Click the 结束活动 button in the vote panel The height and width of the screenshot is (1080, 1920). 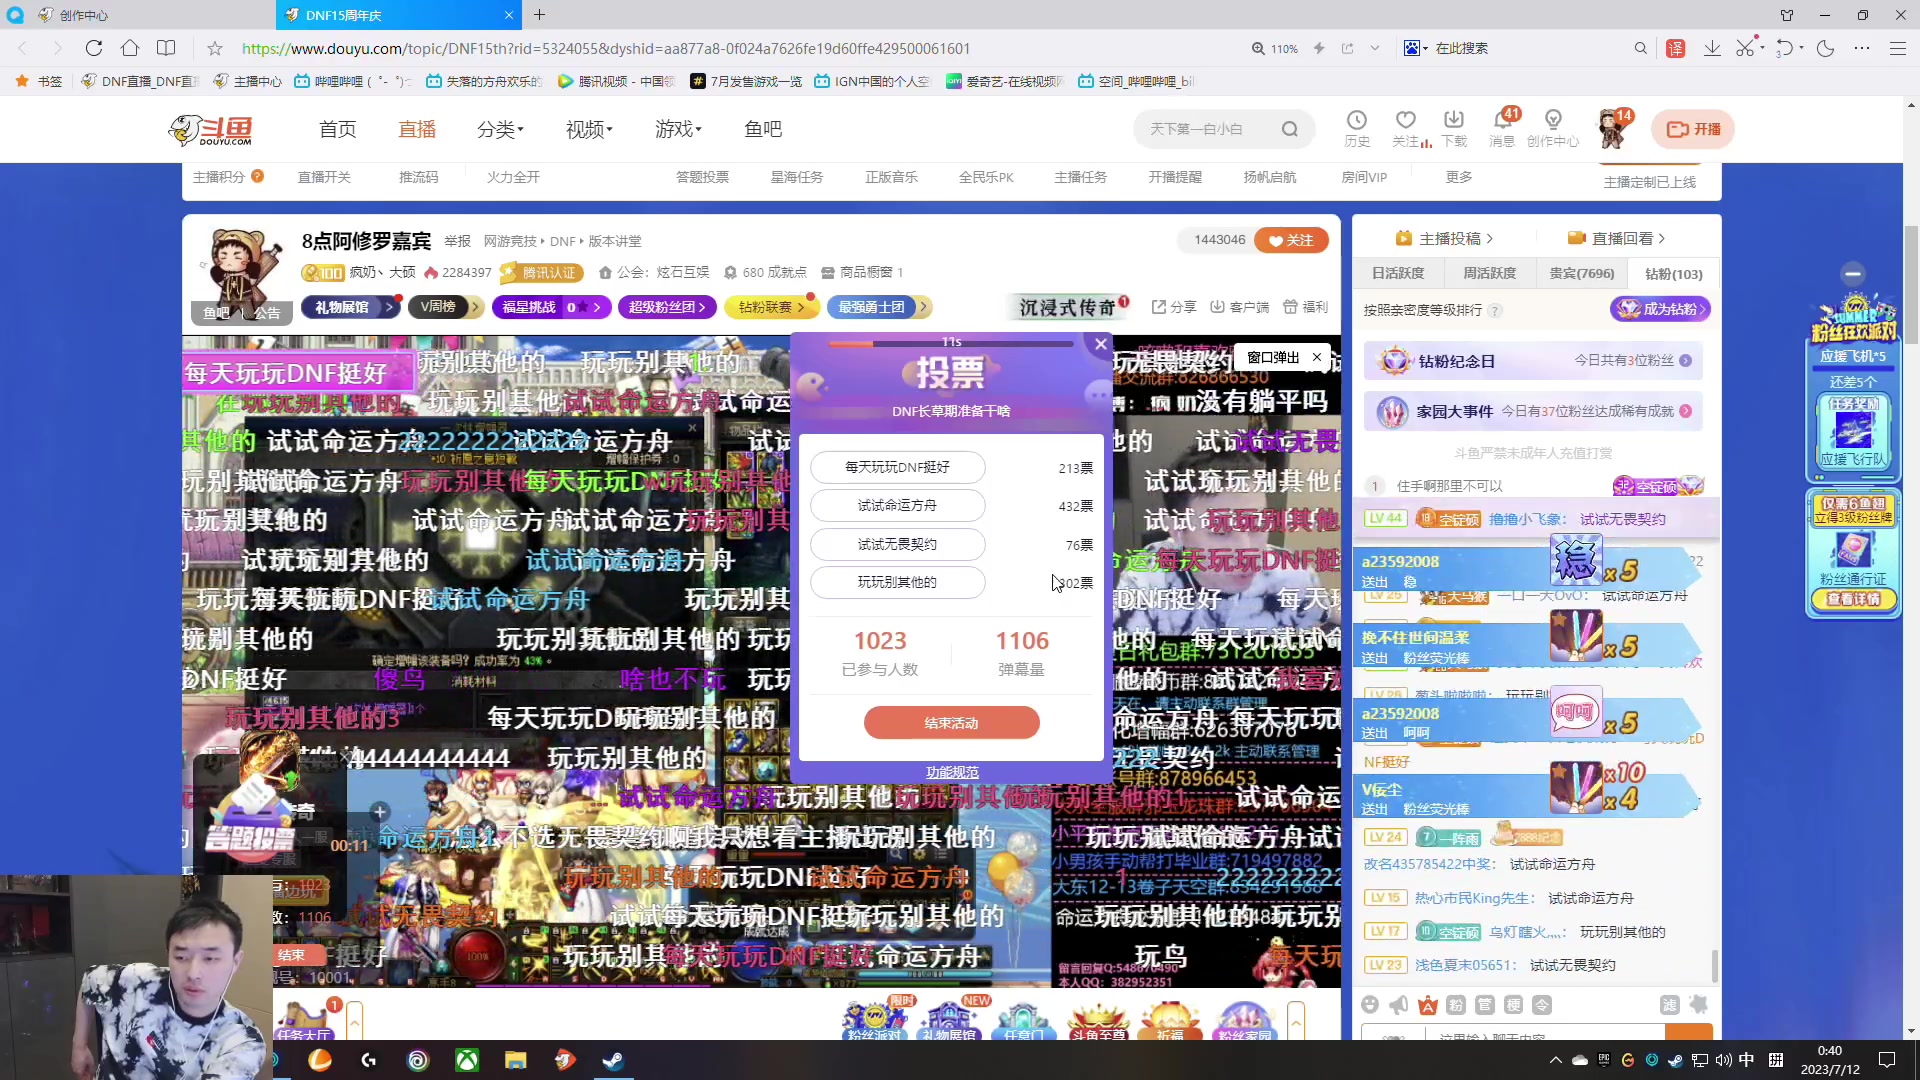click(951, 722)
